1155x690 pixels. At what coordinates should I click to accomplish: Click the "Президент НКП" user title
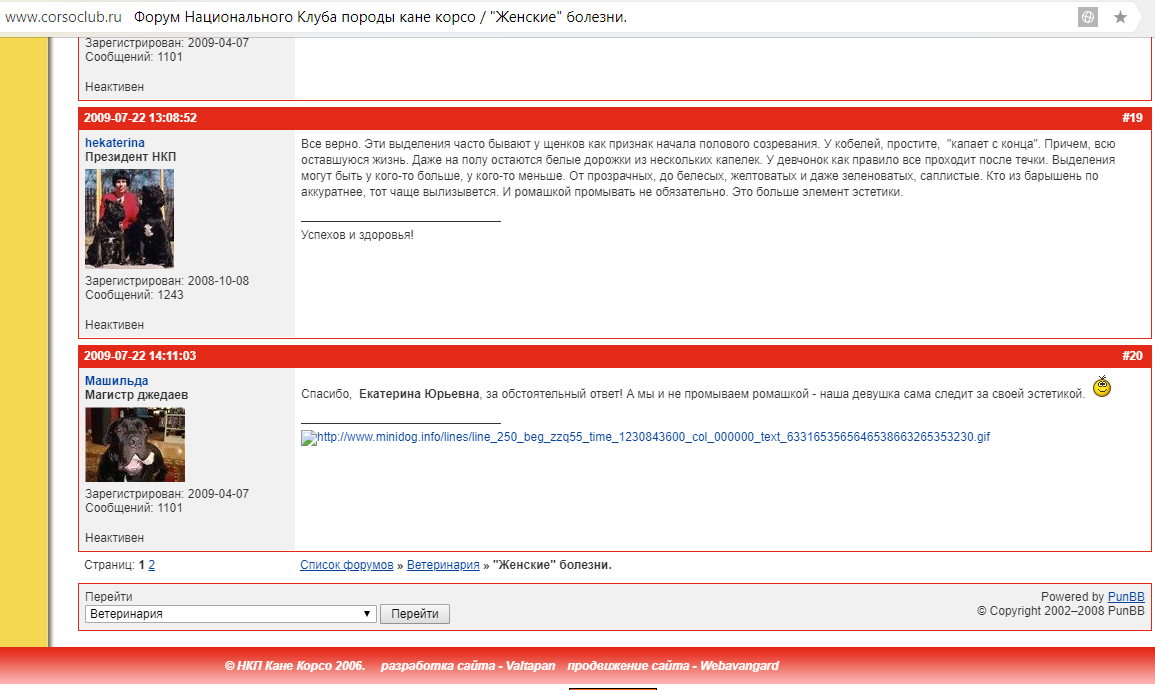(130, 157)
